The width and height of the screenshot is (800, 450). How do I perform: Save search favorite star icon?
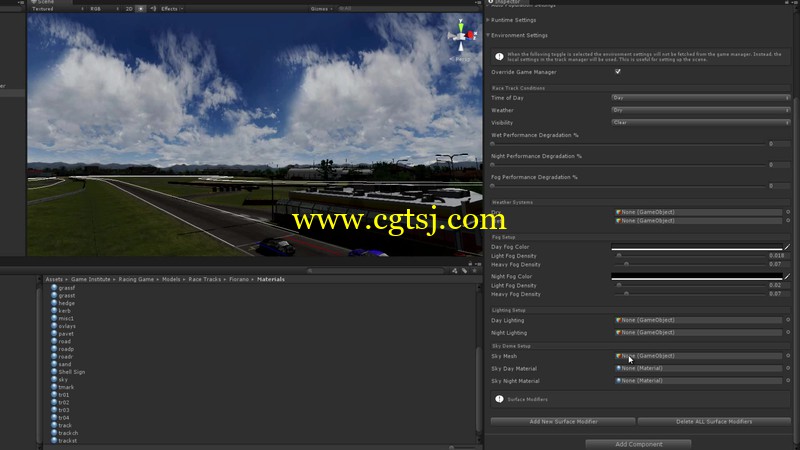(x=474, y=271)
